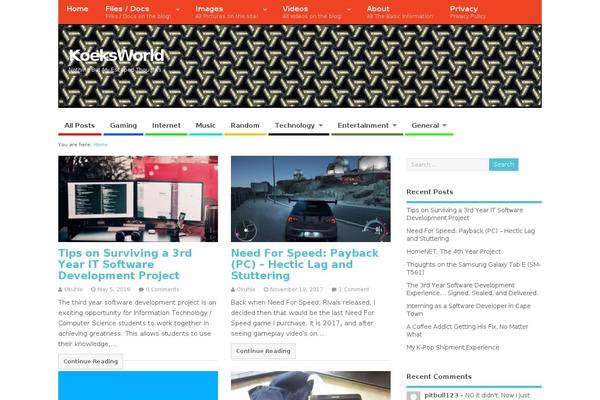Viewport: 600px width, 400px height.
Task: Open the 1 Comment link
Action: point(354,289)
